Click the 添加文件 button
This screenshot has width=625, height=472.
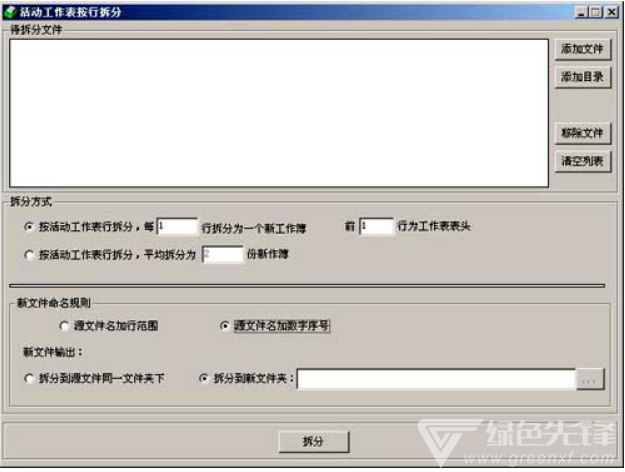coord(582,49)
